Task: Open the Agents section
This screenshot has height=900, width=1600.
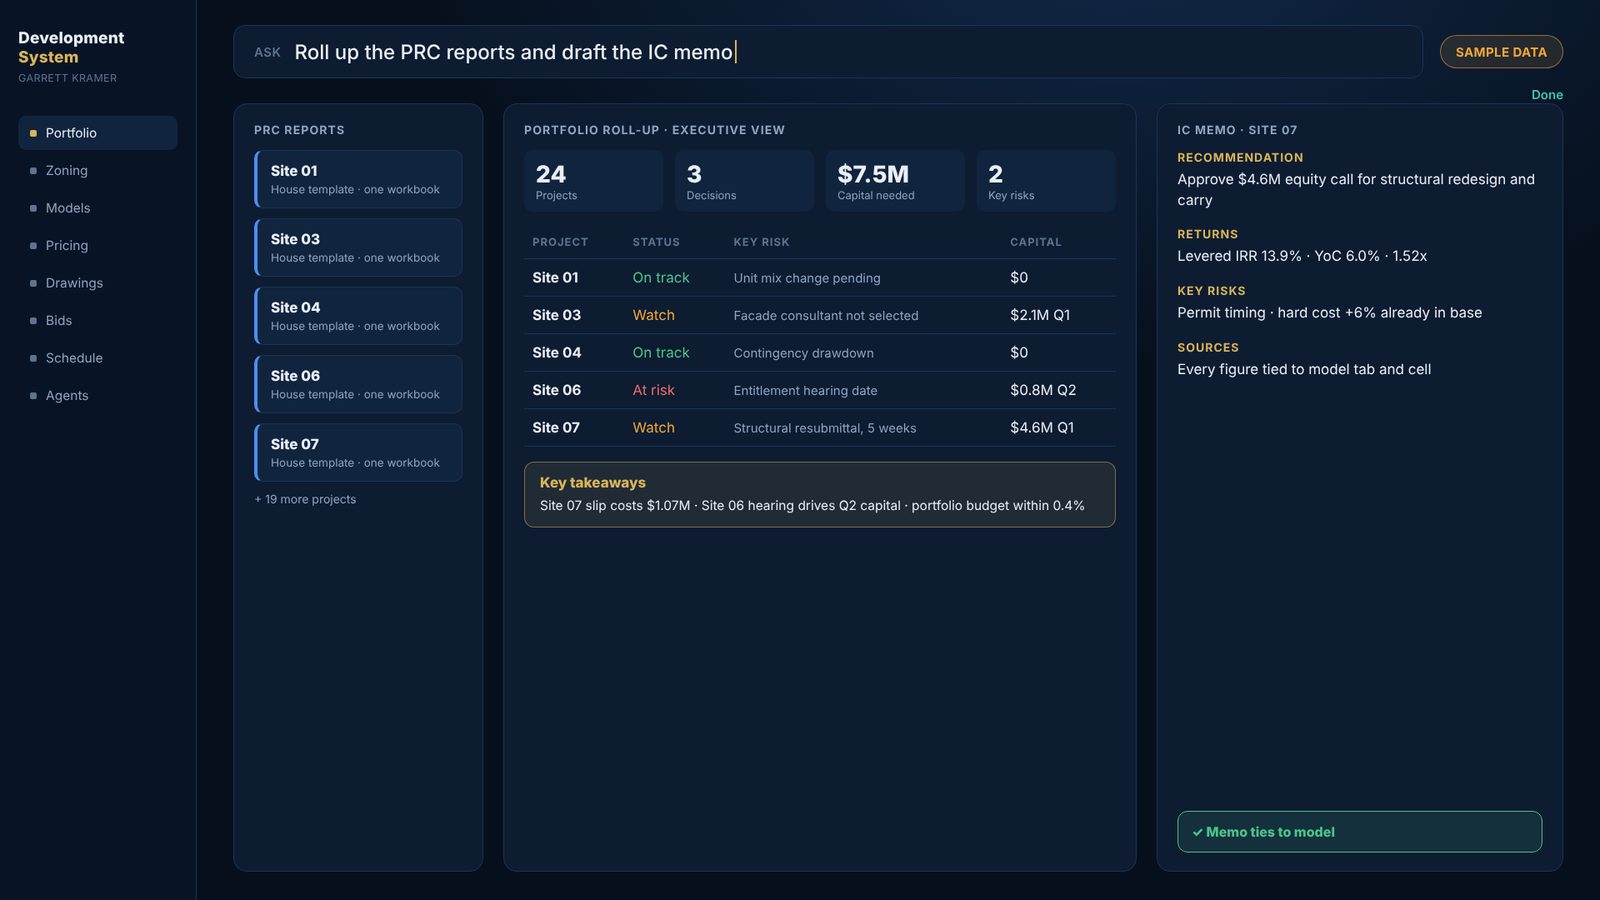Action: [98, 396]
